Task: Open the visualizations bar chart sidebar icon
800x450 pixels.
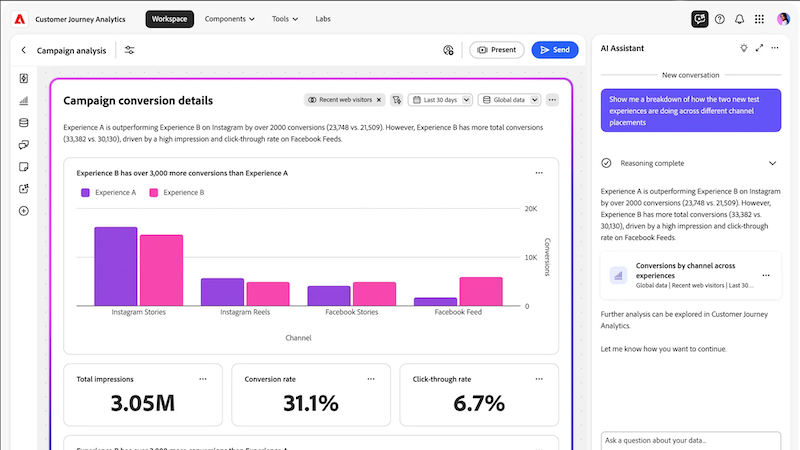Action: (x=23, y=101)
